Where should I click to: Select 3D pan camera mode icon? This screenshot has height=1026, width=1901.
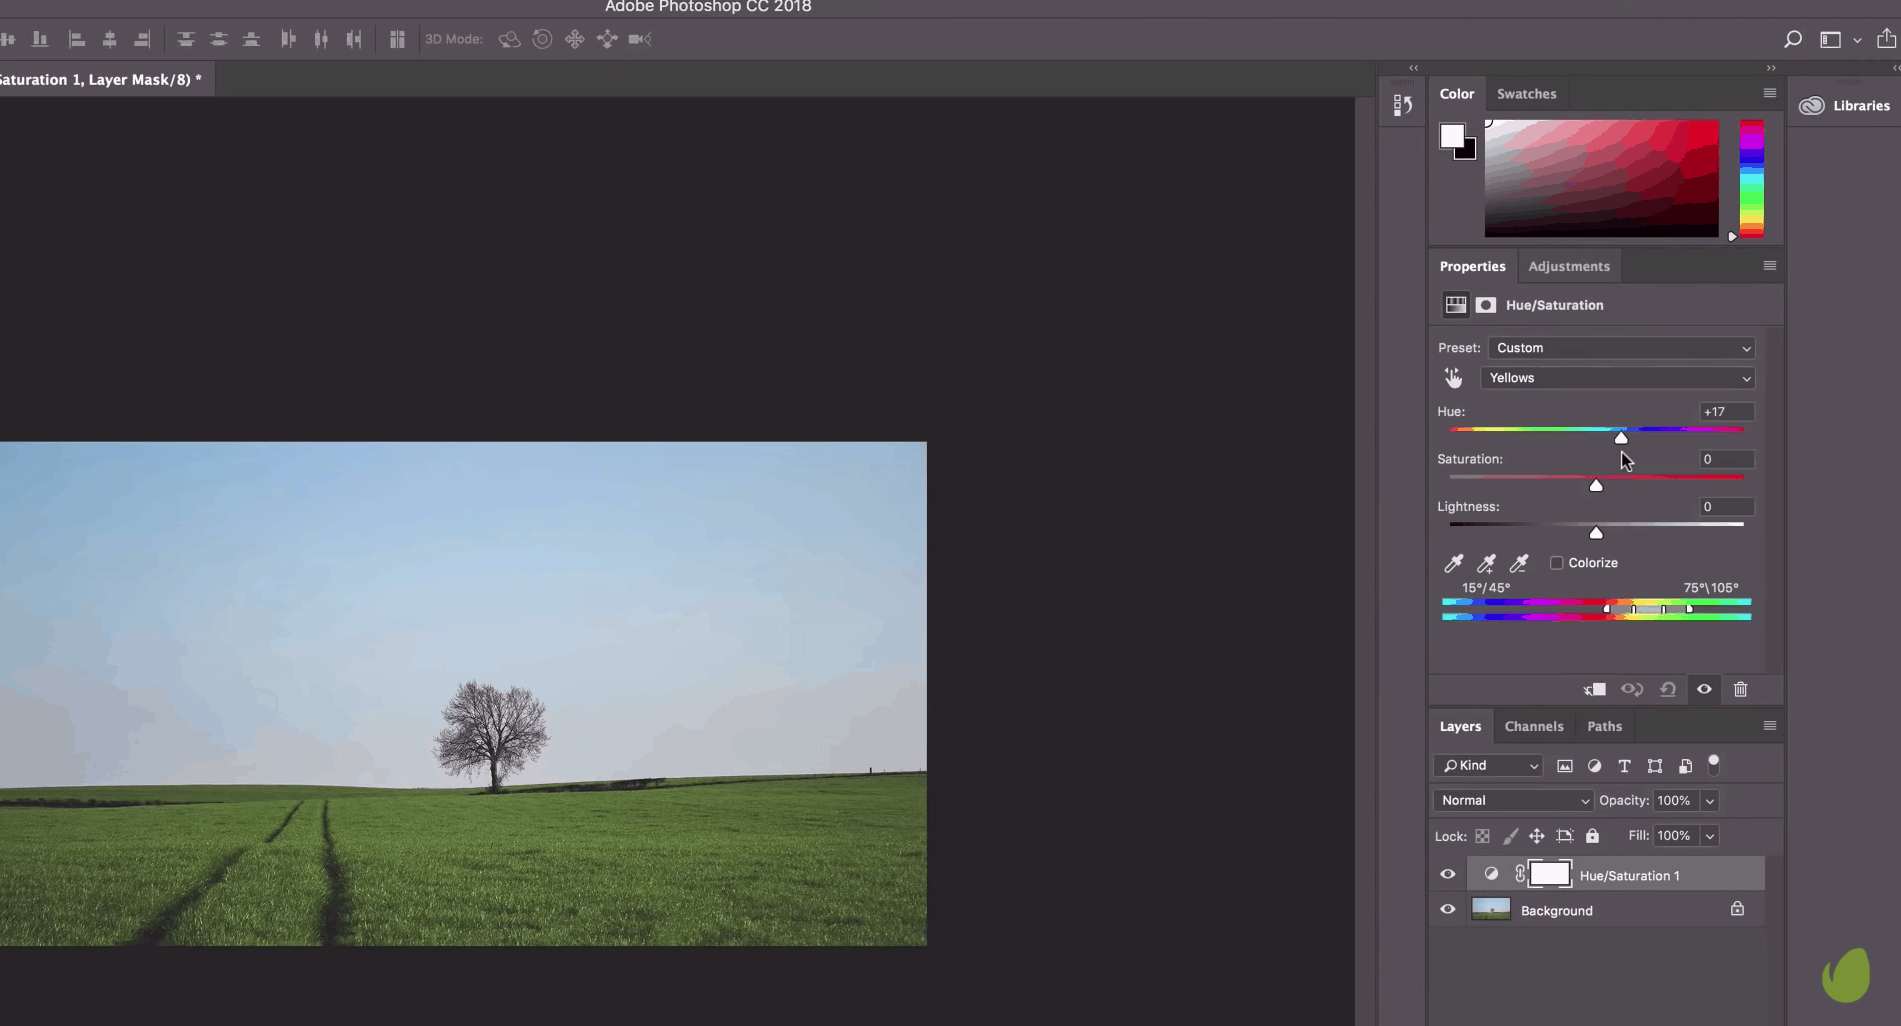(575, 39)
